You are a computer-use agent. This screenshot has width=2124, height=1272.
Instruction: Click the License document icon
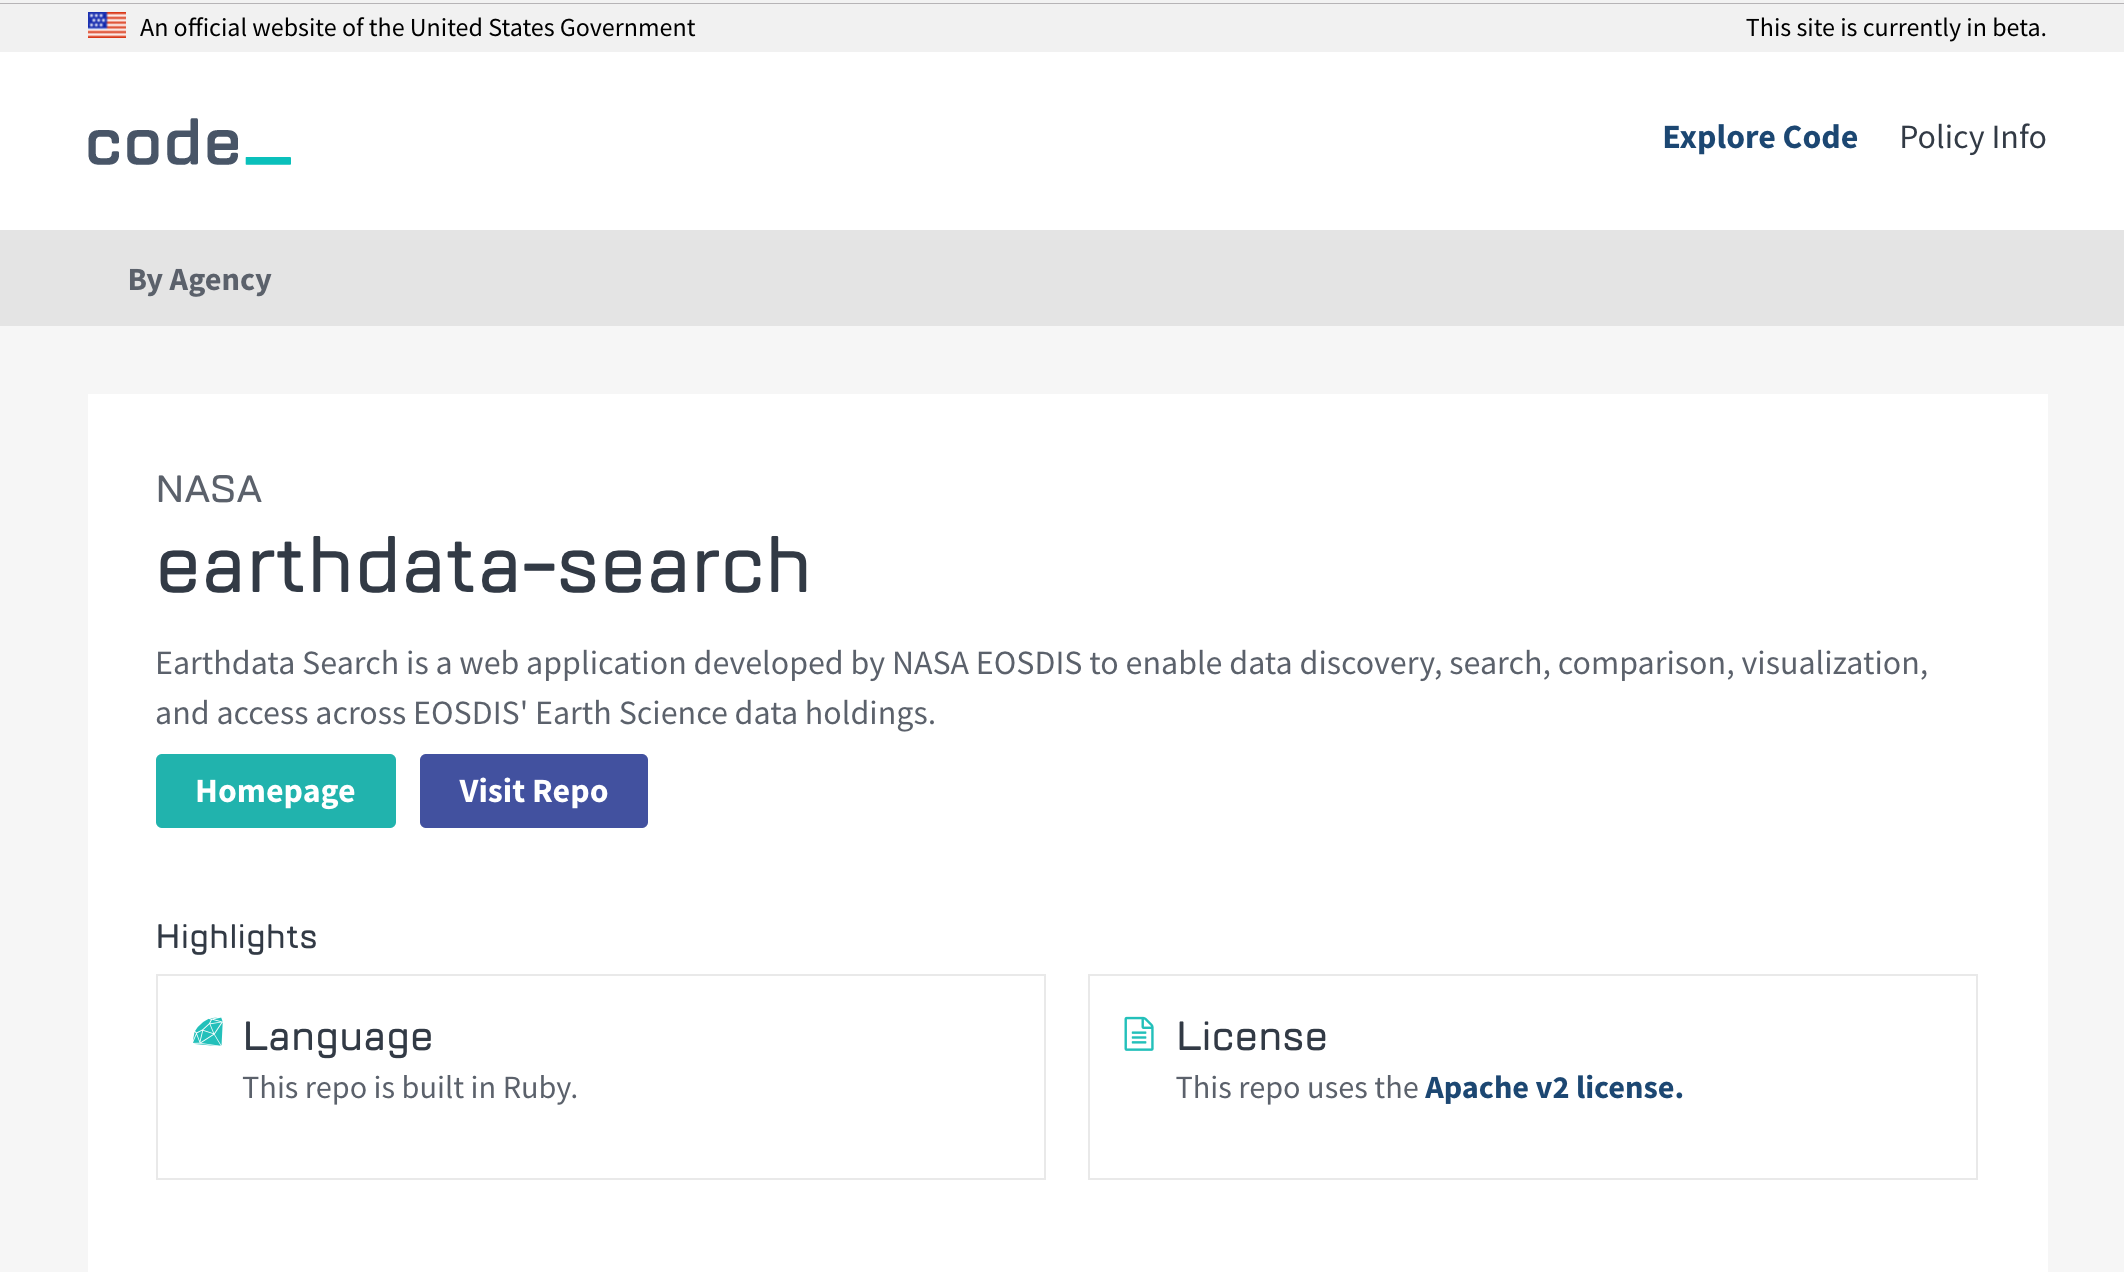[x=1139, y=1034]
